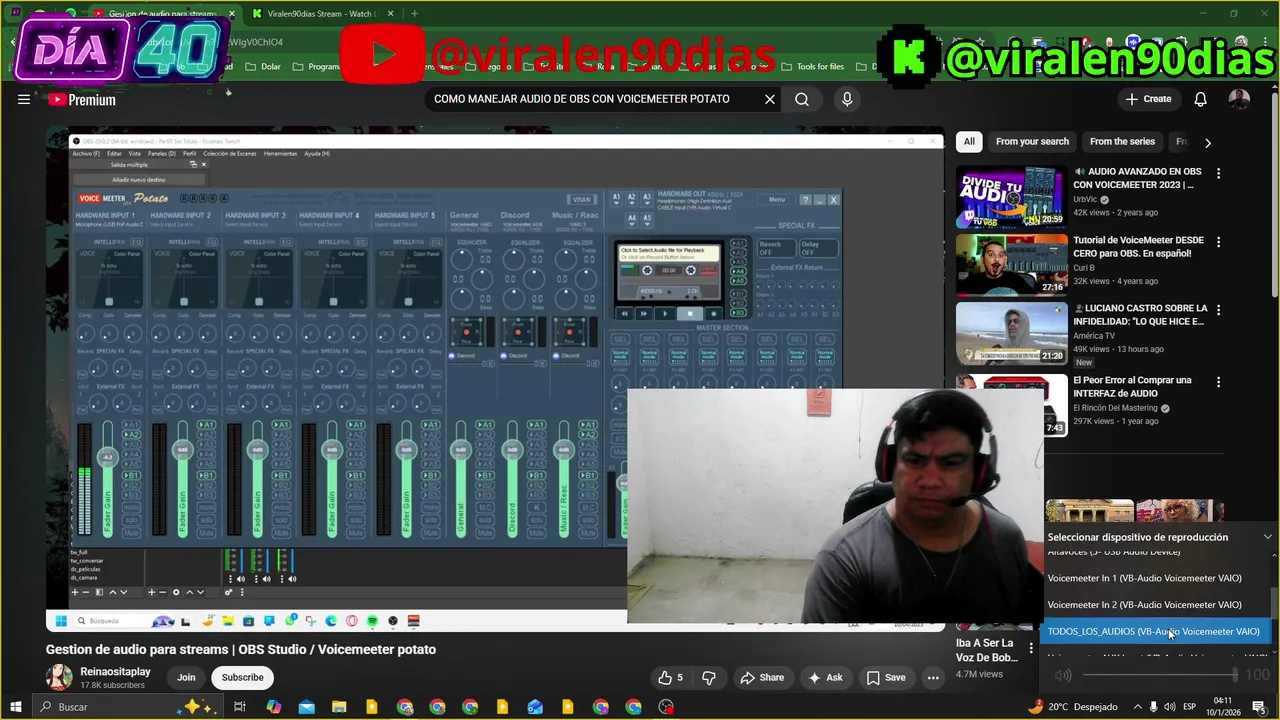
Task: Open Tools for files bookmarks folder
Action: (812, 67)
